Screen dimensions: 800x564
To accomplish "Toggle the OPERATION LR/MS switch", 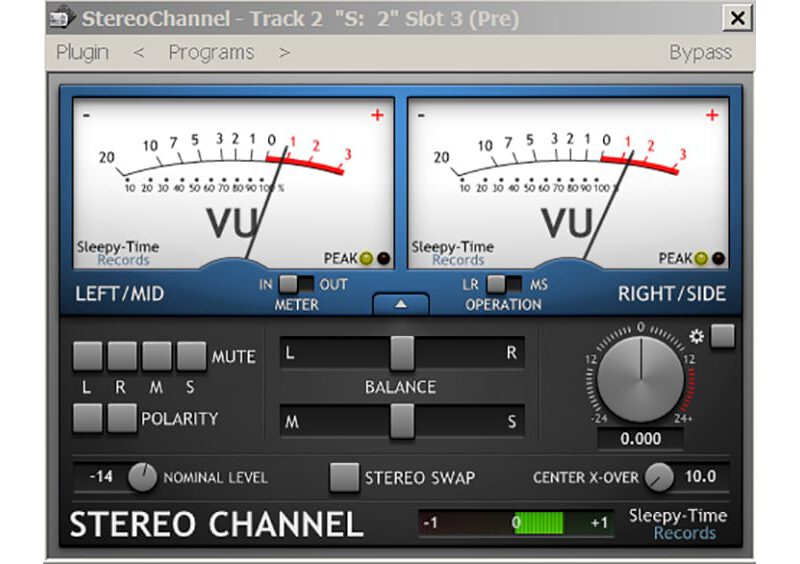I will pyautogui.click(x=504, y=284).
